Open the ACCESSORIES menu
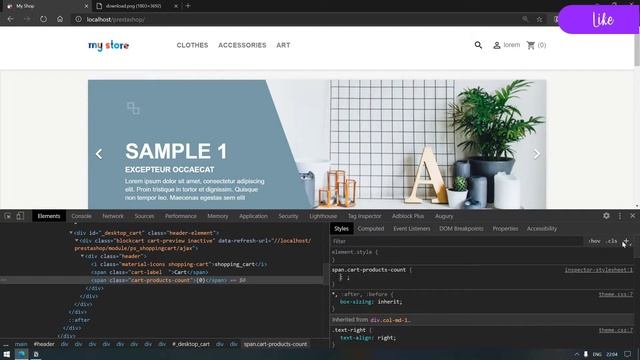The height and width of the screenshot is (360, 640). click(x=242, y=45)
